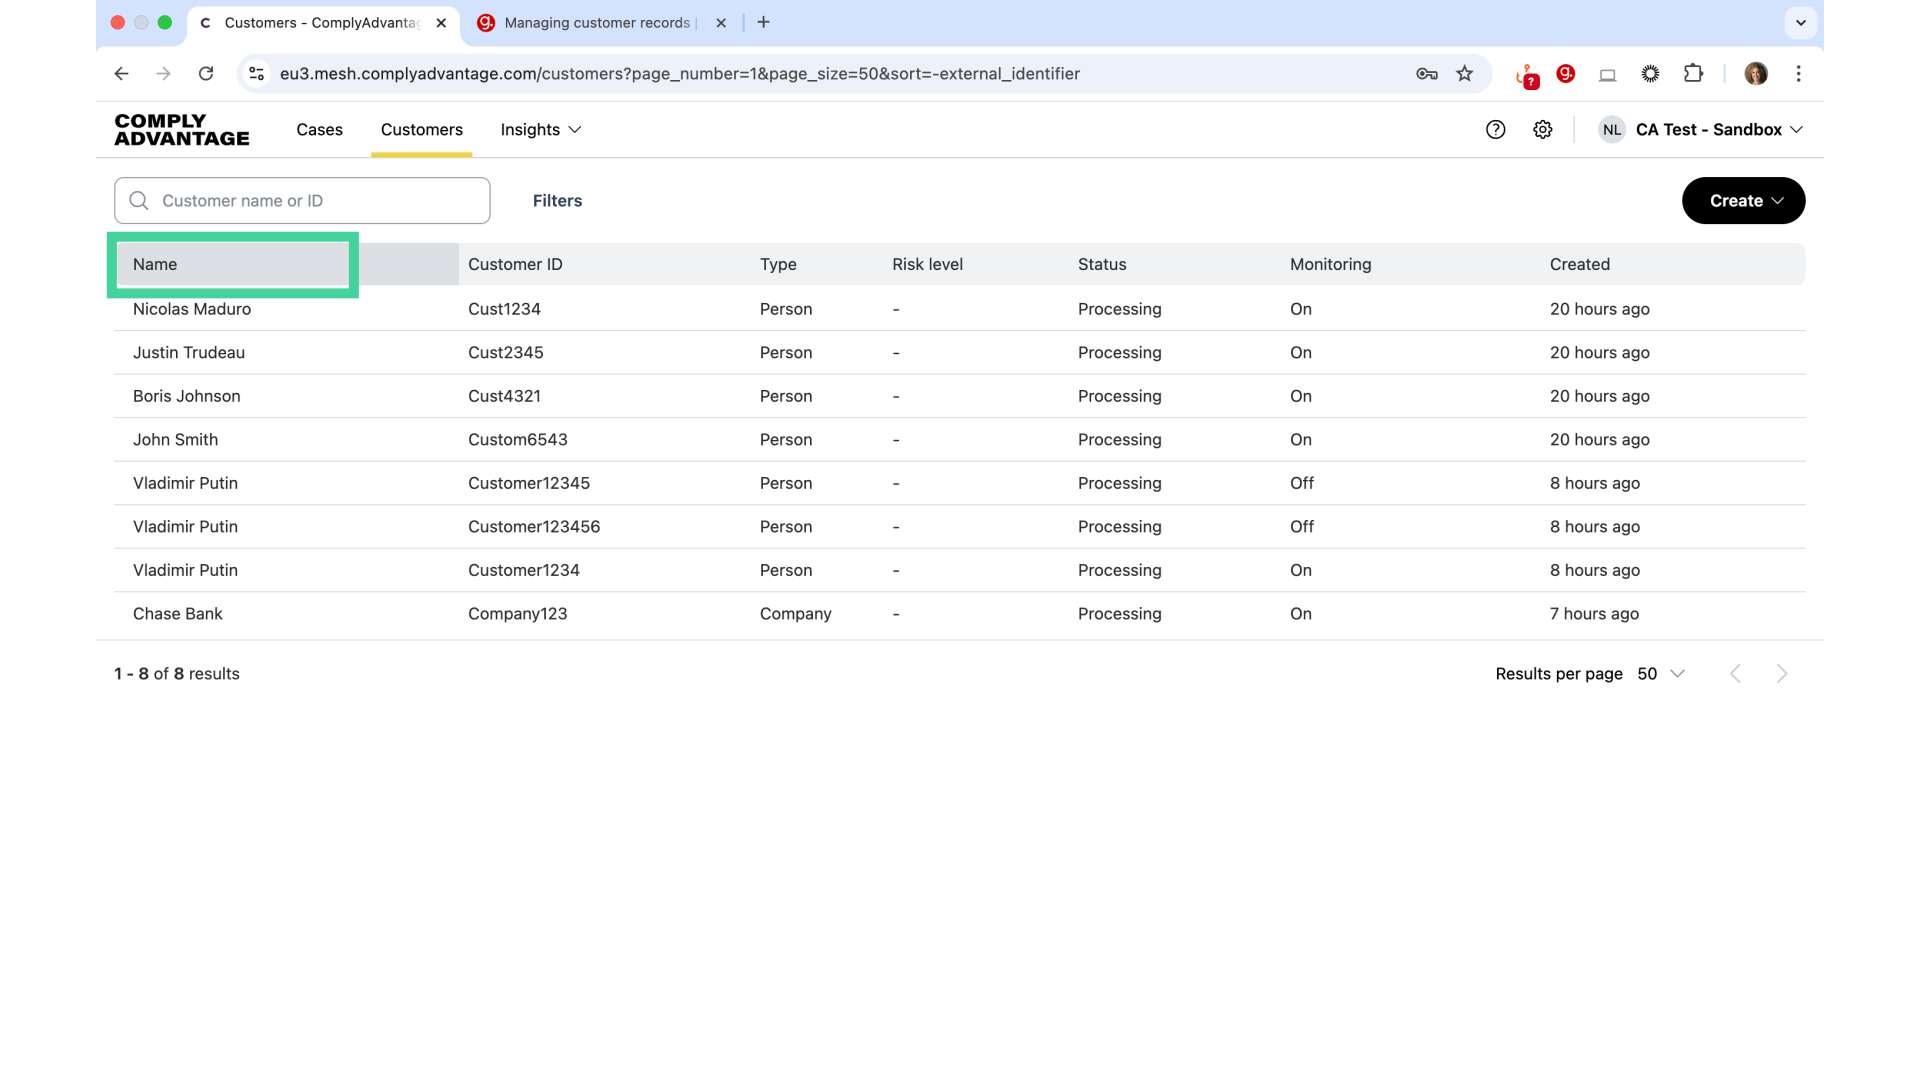
Task: Click the ComplyAdvantage logo
Action: click(181, 130)
